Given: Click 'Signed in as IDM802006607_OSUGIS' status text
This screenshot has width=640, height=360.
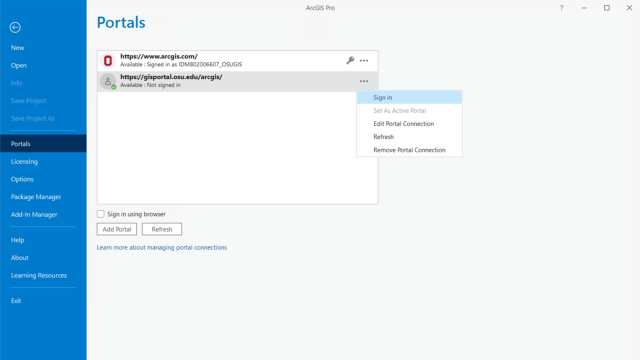Looking at the screenshot, I should (194, 64).
